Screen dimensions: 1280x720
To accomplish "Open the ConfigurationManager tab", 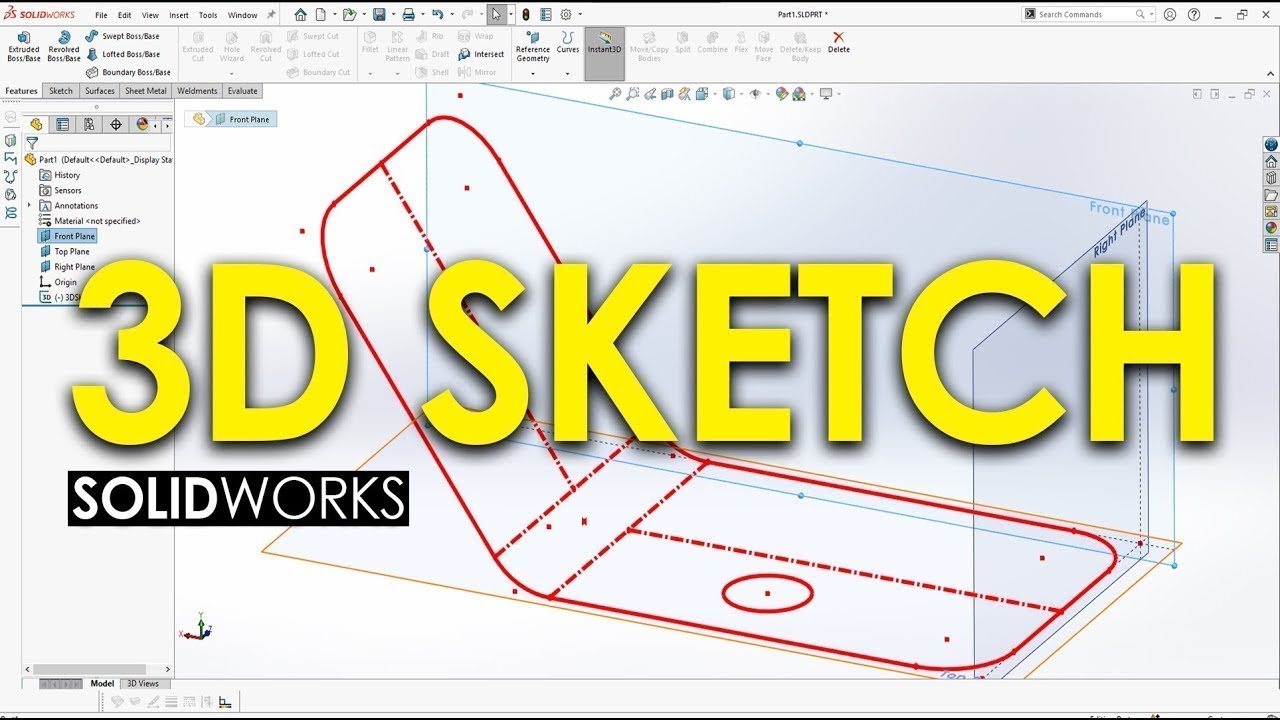I will coord(89,124).
